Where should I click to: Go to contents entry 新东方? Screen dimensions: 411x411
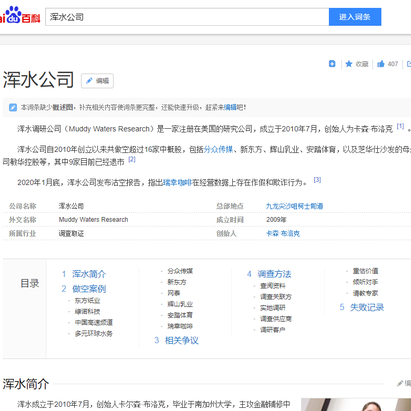tap(177, 282)
